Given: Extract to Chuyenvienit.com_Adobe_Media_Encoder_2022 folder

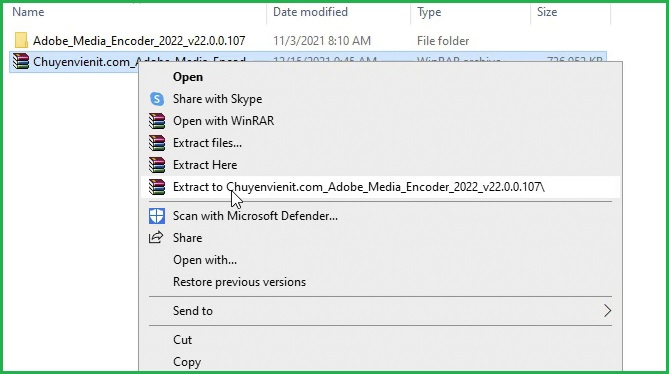Looking at the screenshot, I should 380,187.
